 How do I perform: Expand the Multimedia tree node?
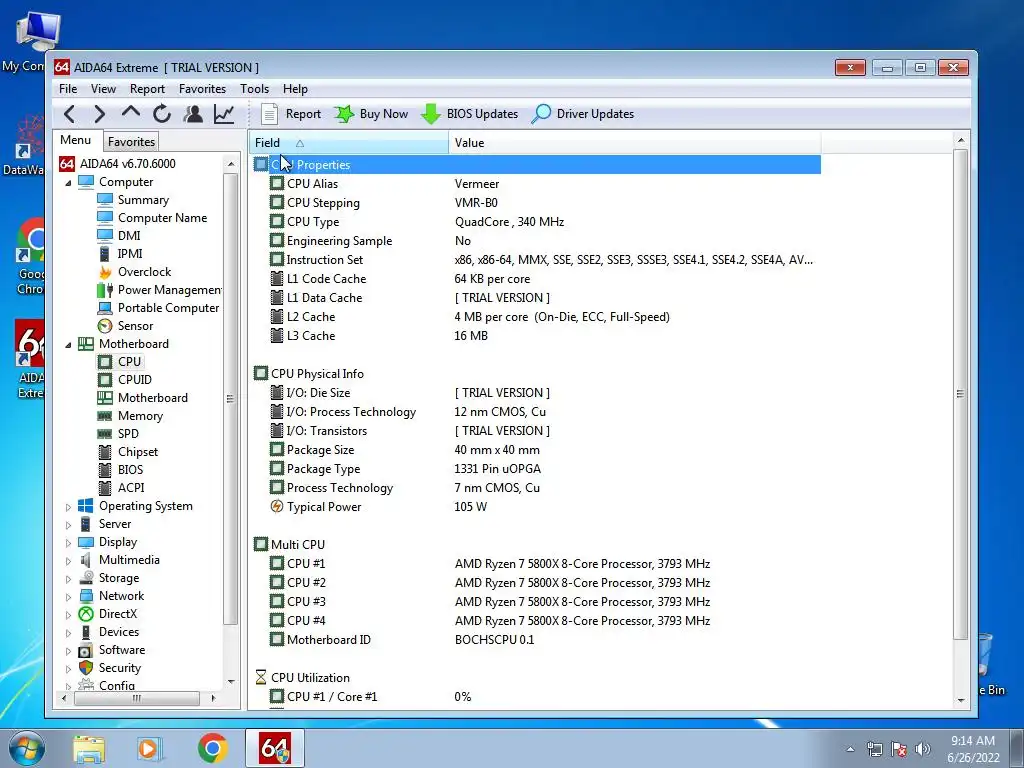[x=69, y=561]
